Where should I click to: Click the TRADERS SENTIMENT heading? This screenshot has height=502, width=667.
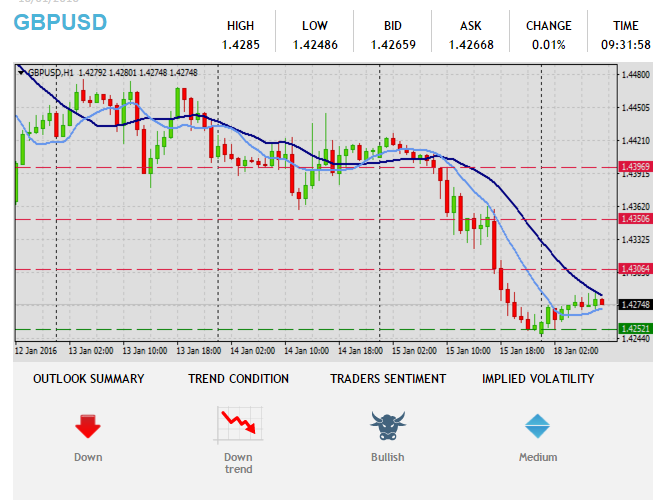tap(388, 379)
